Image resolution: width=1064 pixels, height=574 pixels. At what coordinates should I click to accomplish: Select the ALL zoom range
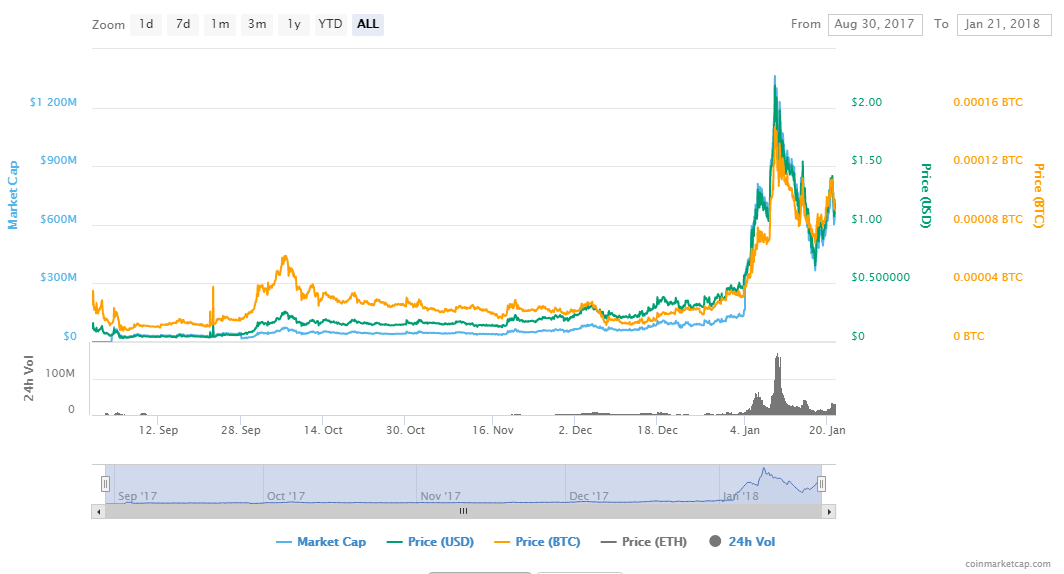[x=368, y=24]
